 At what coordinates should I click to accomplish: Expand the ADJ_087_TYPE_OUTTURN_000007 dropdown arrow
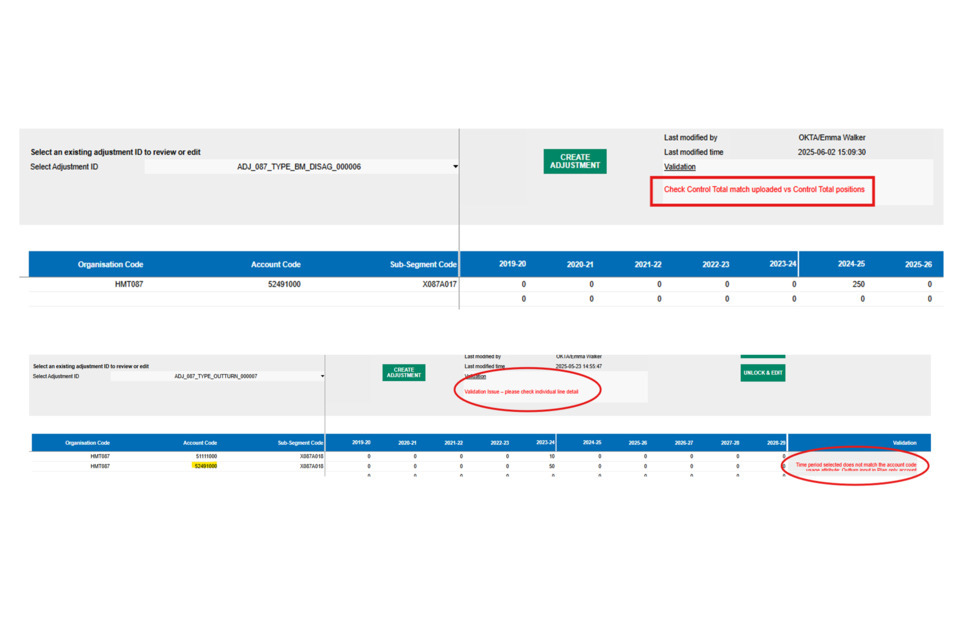coord(322,377)
